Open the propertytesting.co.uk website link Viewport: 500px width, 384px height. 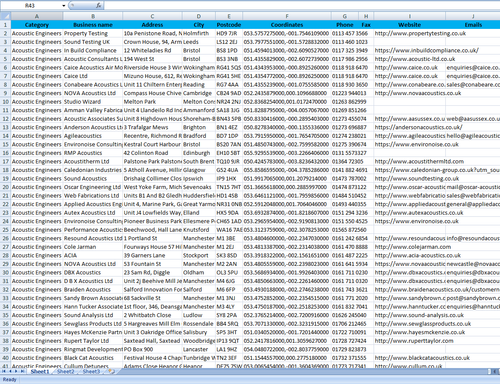pos(420,33)
